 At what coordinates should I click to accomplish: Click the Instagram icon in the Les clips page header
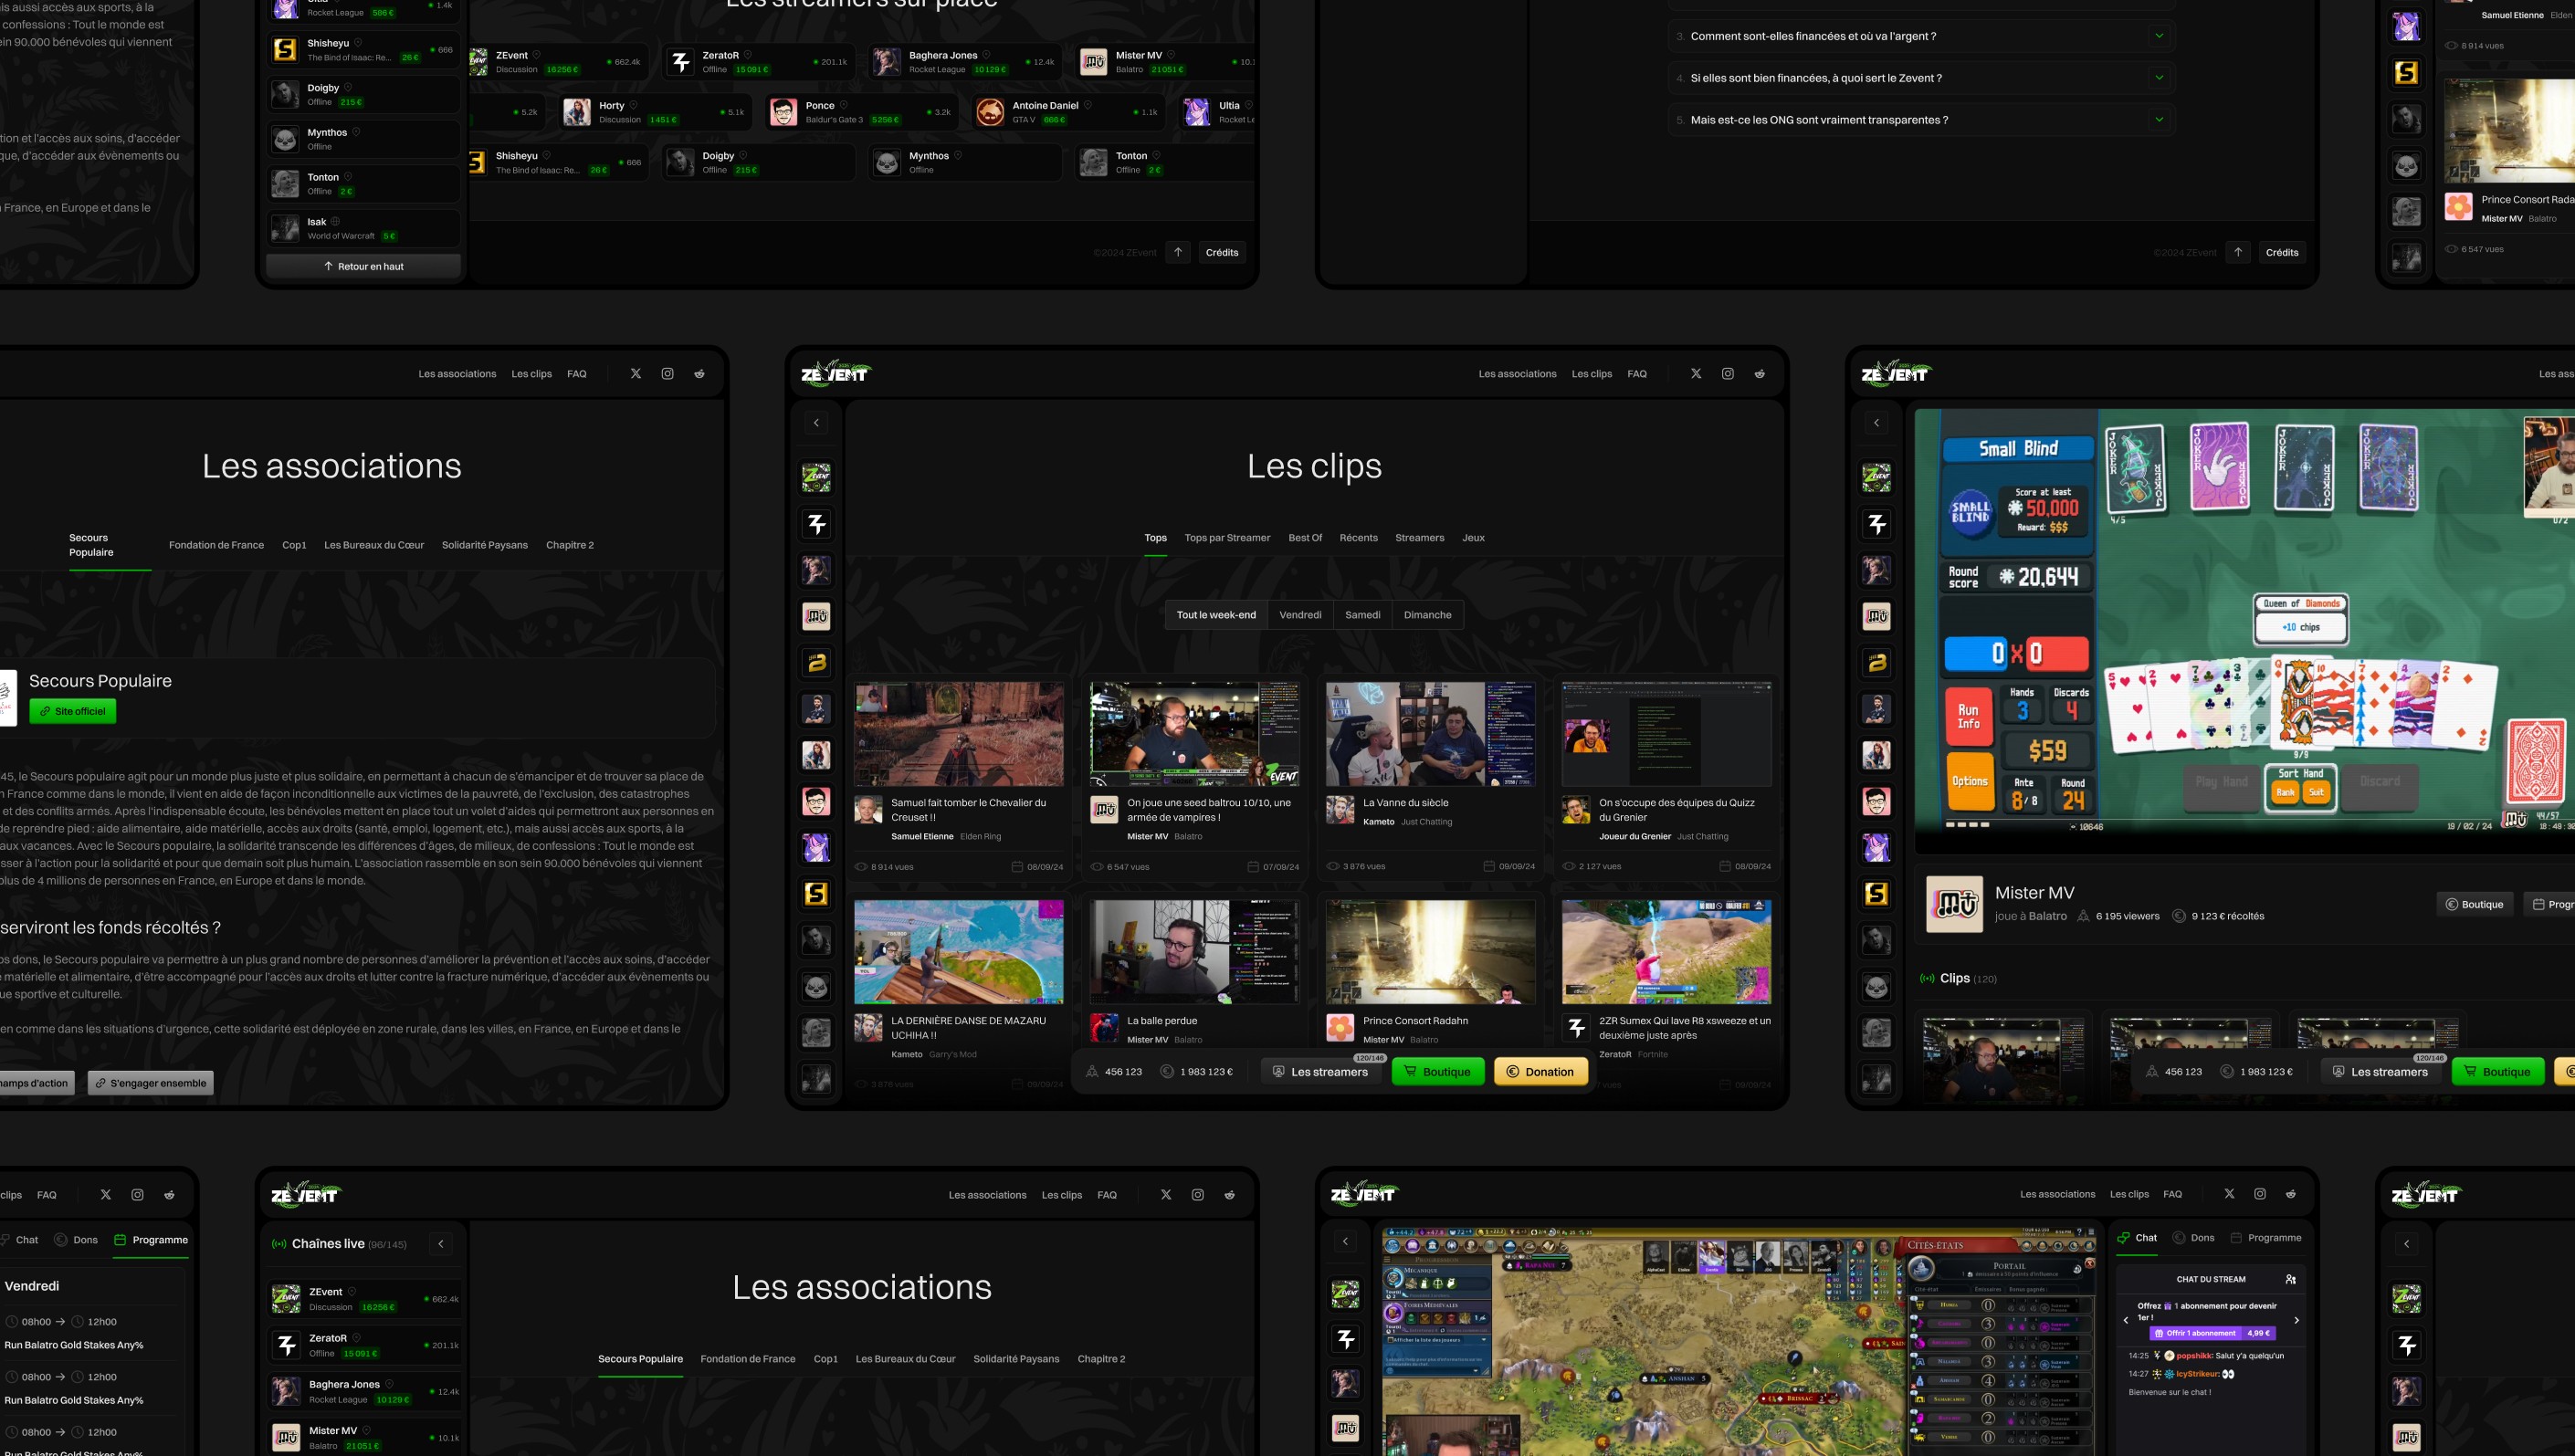(1727, 373)
